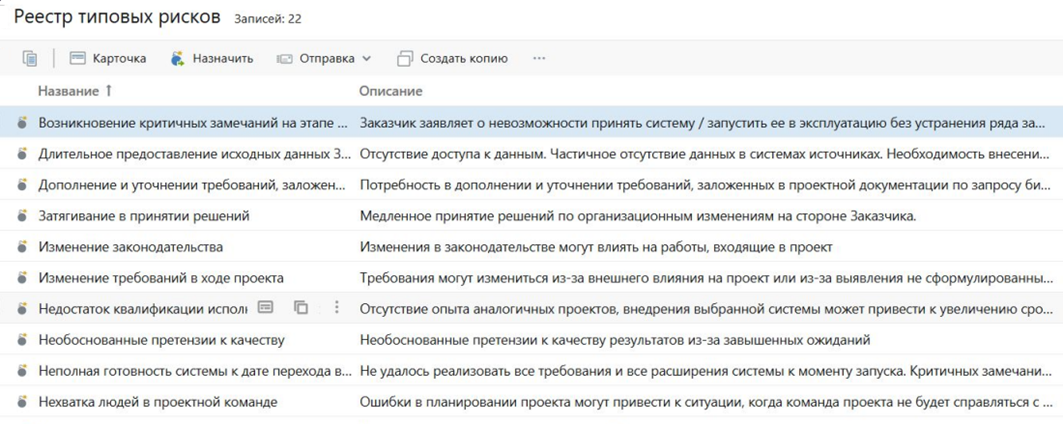1063x424 pixels.
Task: Open card icon in Недостаток квалификации row
Action: click(265, 308)
